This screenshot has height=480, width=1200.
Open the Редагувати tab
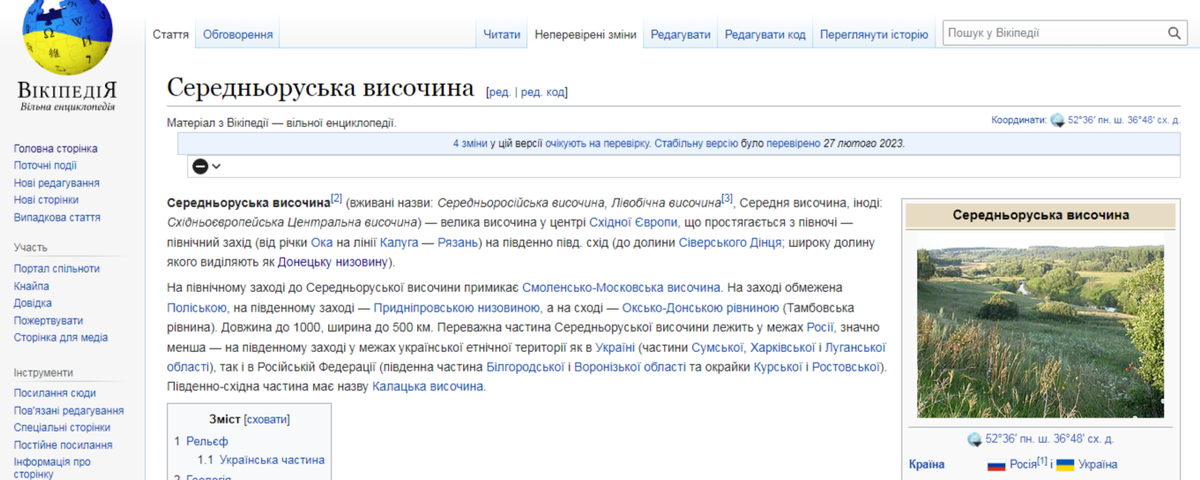681,34
